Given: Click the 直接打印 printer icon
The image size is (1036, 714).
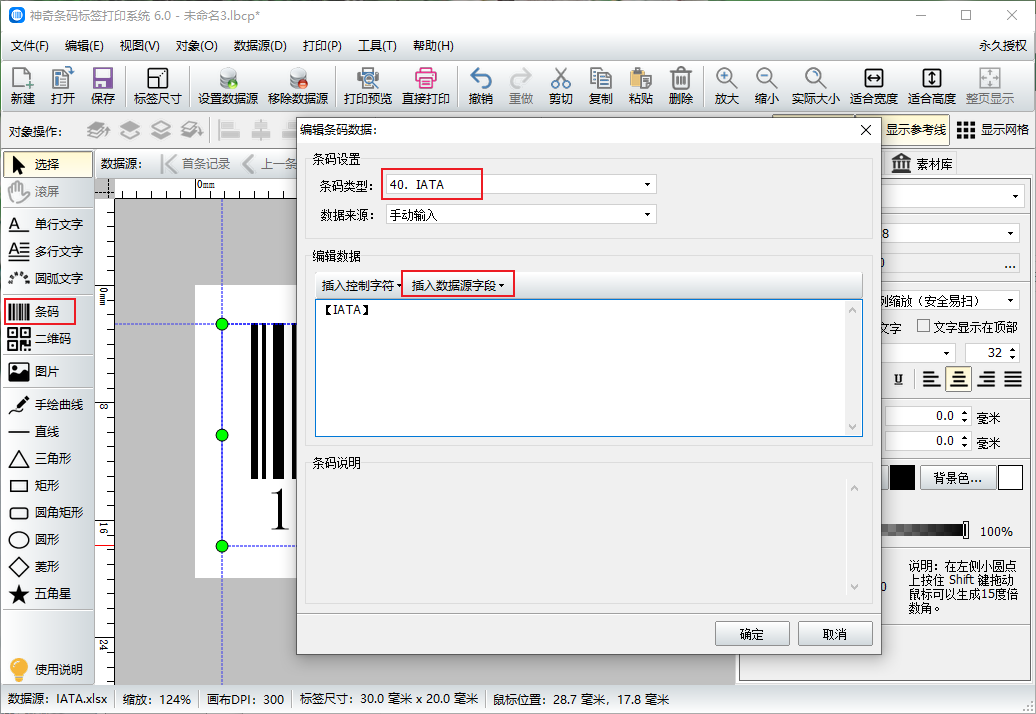Looking at the screenshot, I should pos(426,86).
